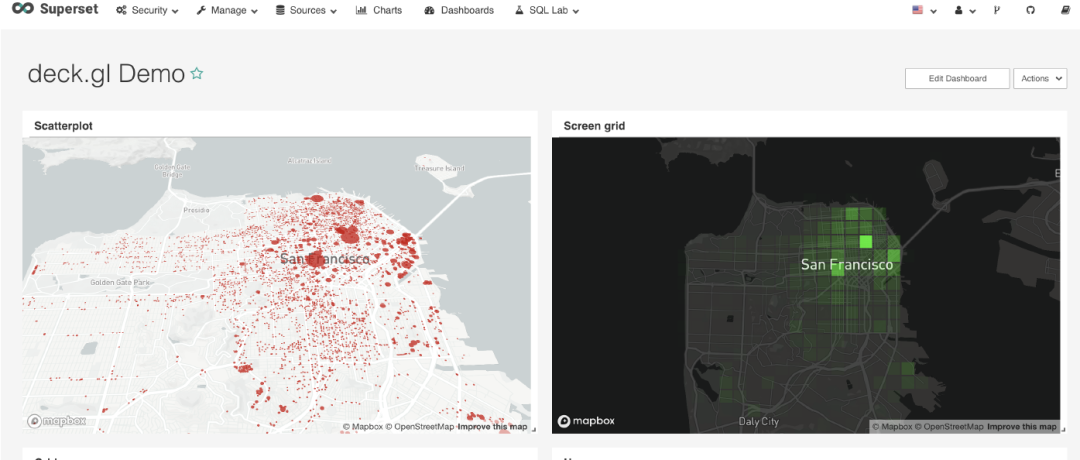The image size is (1080, 460).
Task: Click the Presidio label on the Scatterplot map
Action: click(x=196, y=211)
